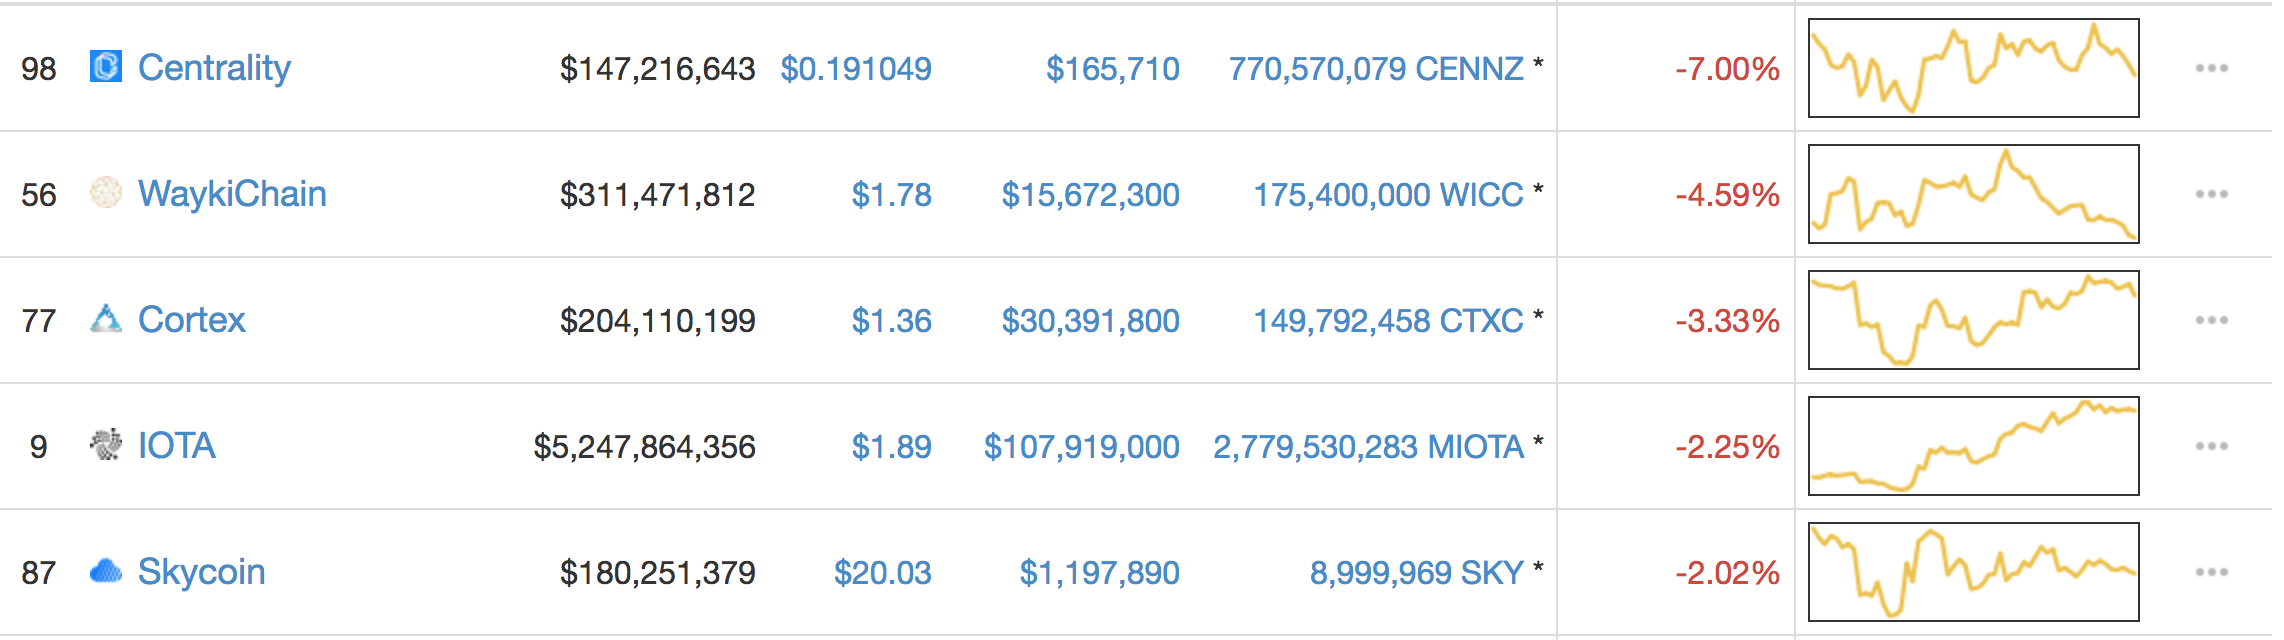Open the more options dots for IOTA
Image resolution: width=2284 pixels, height=640 pixels.
click(x=2211, y=446)
